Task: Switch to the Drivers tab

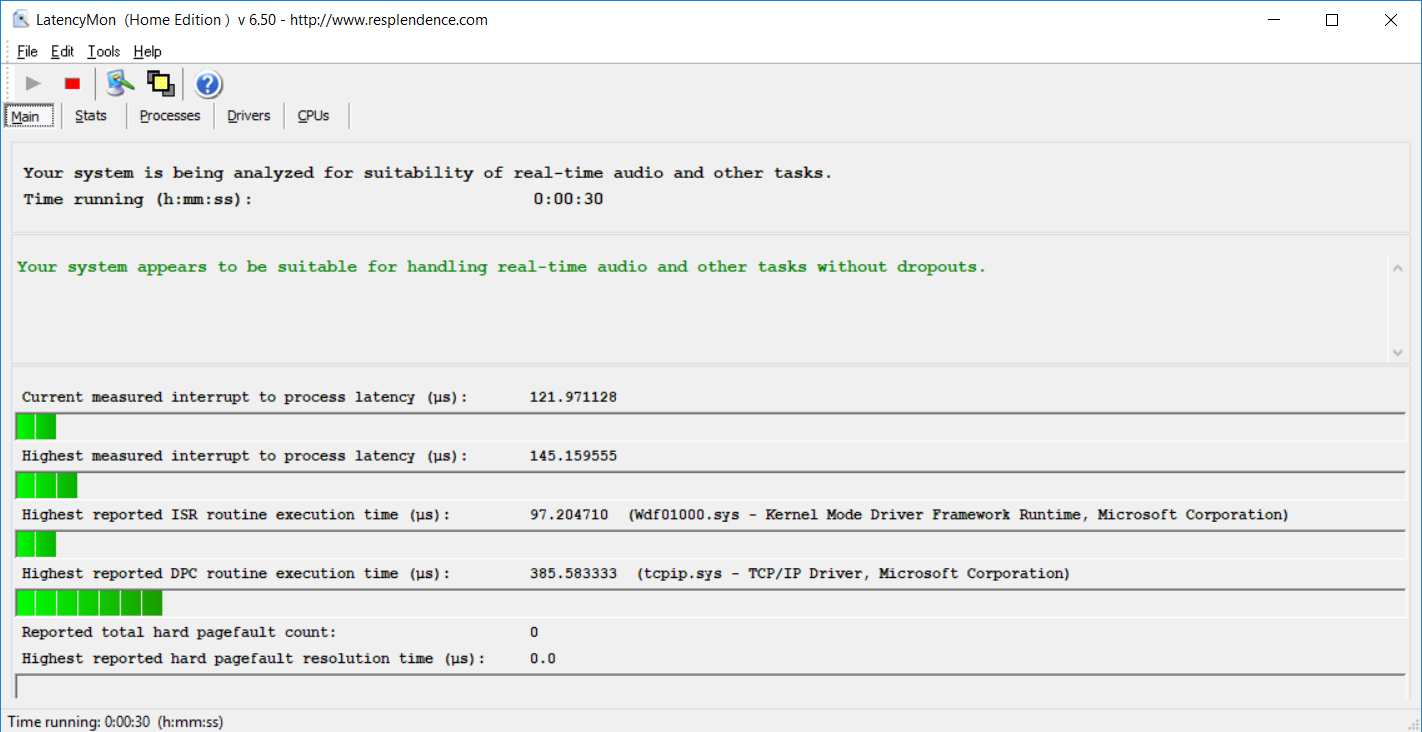Action: [x=249, y=116]
